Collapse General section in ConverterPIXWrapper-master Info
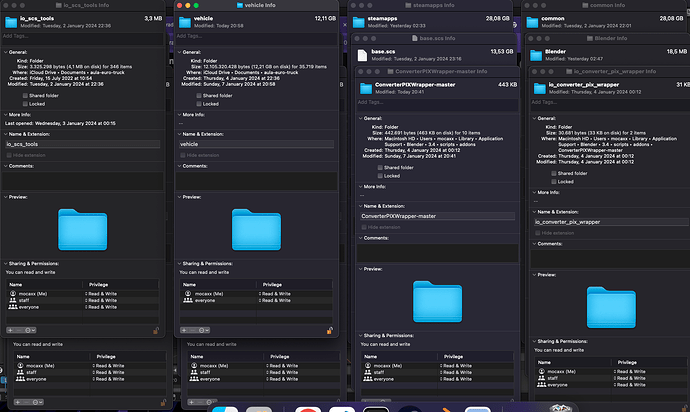This screenshot has width=690, height=412. pyautogui.click(x=360, y=118)
